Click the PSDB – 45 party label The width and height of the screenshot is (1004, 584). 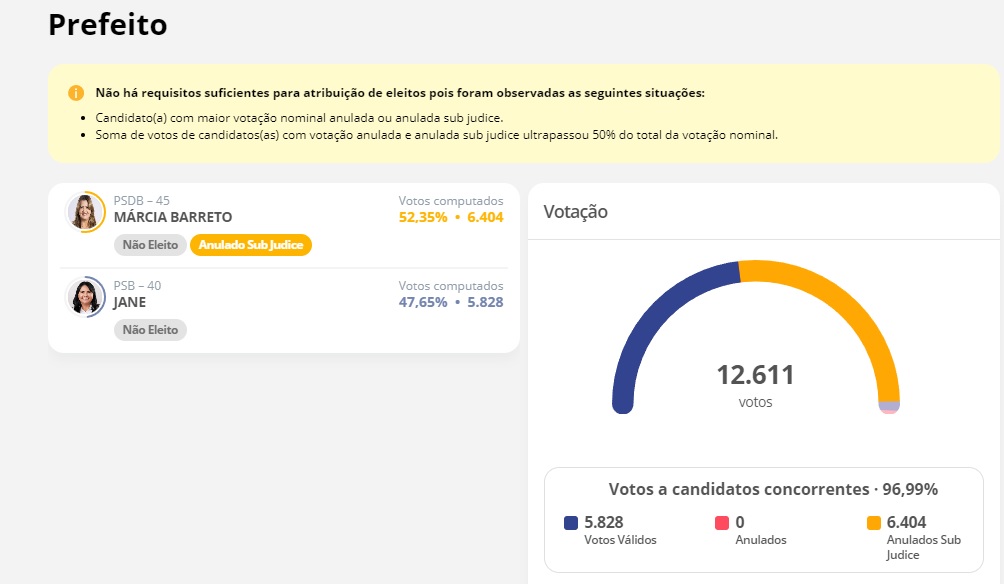click(x=142, y=200)
